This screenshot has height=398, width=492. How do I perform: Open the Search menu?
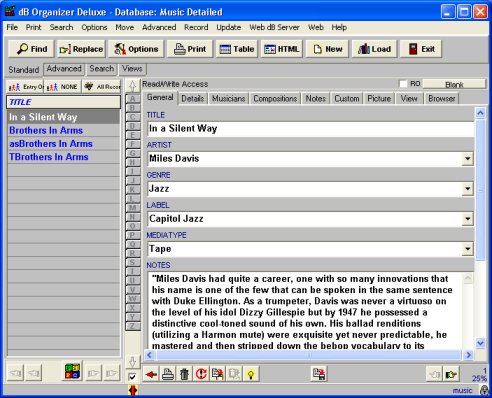click(x=61, y=27)
